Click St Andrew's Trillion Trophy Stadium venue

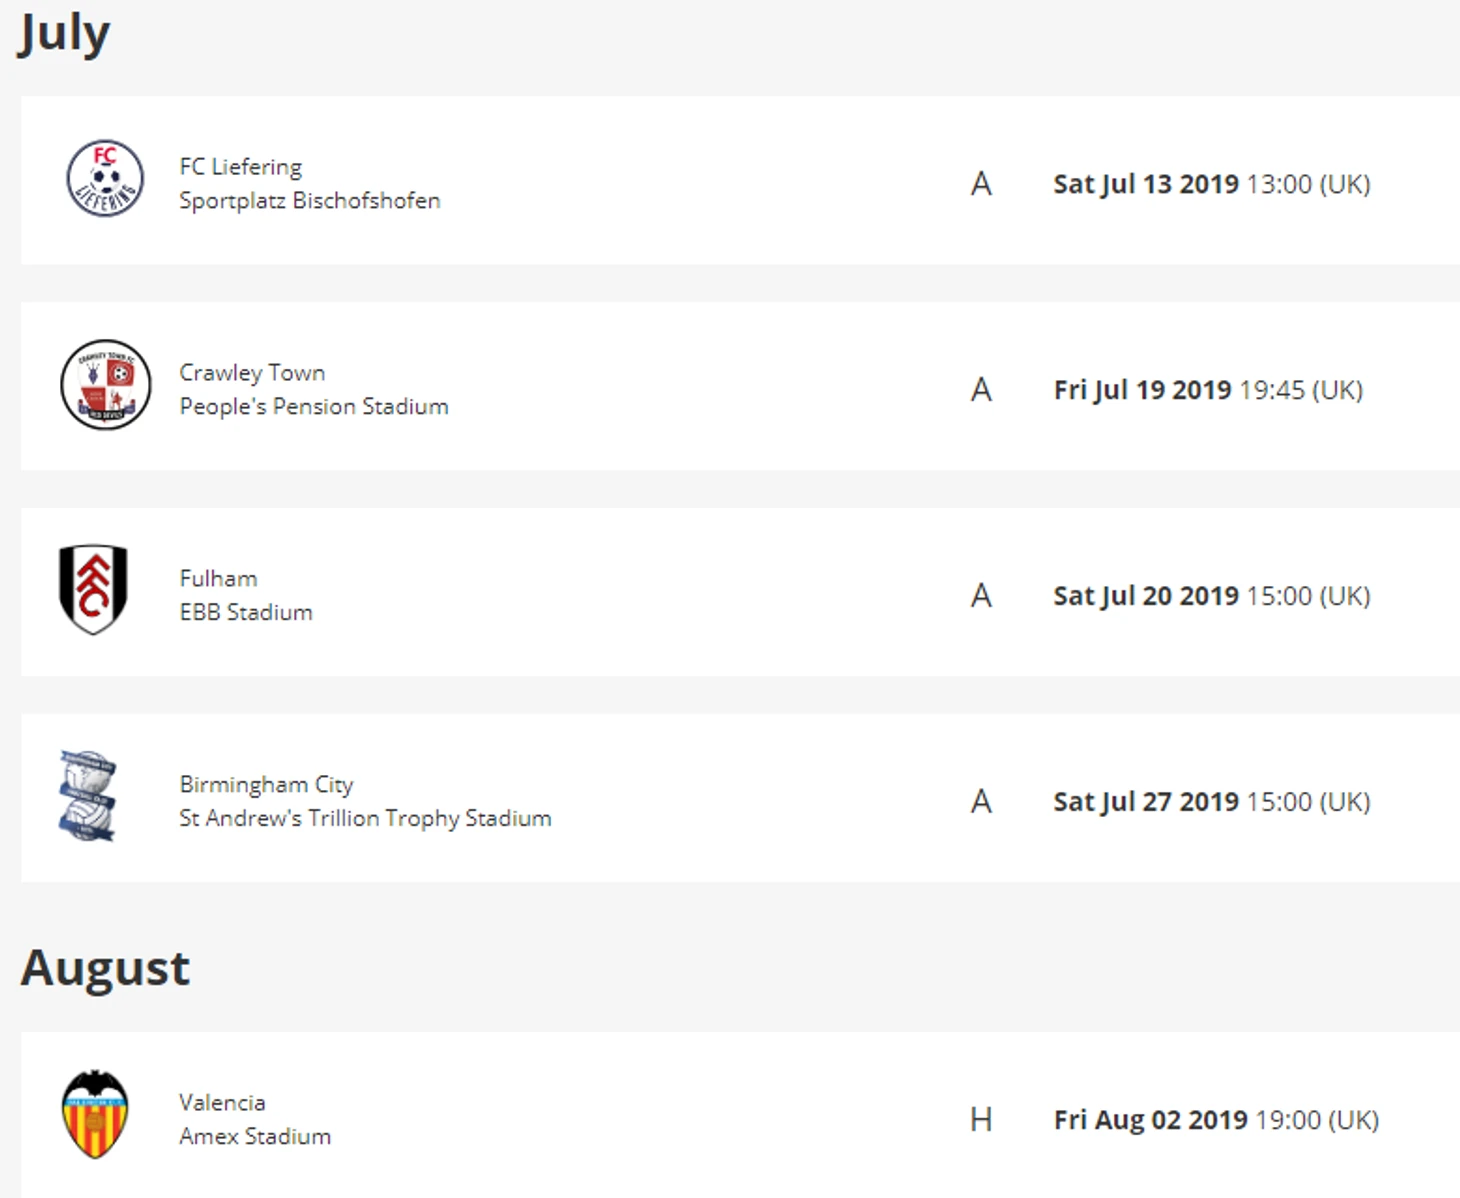click(x=365, y=818)
